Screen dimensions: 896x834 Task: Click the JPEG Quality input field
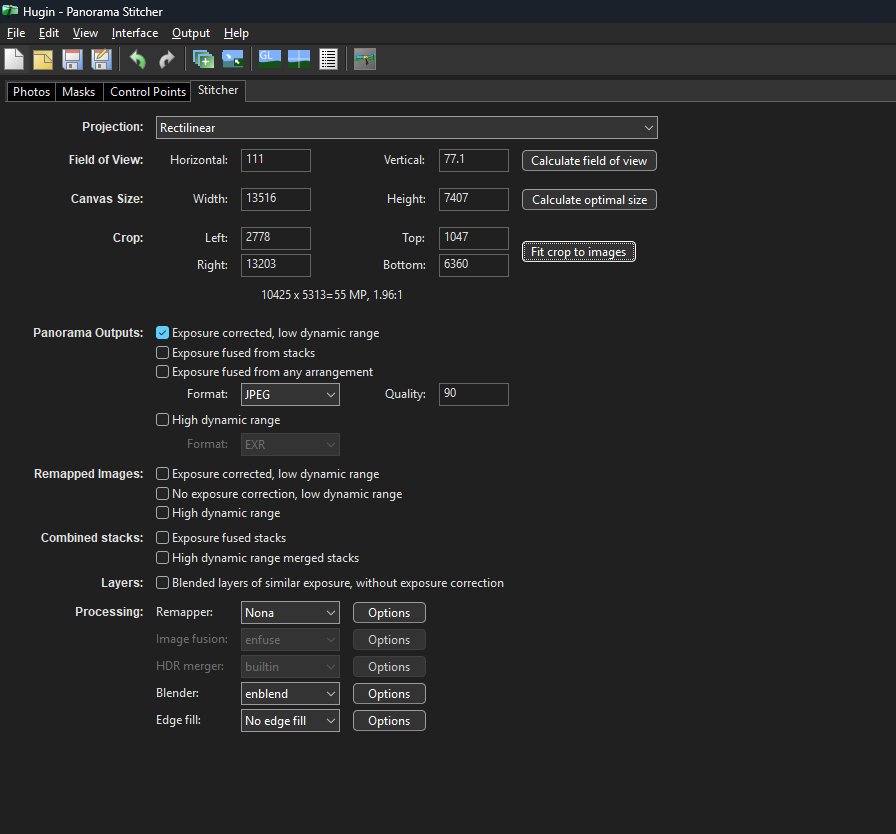pos(474,394)
